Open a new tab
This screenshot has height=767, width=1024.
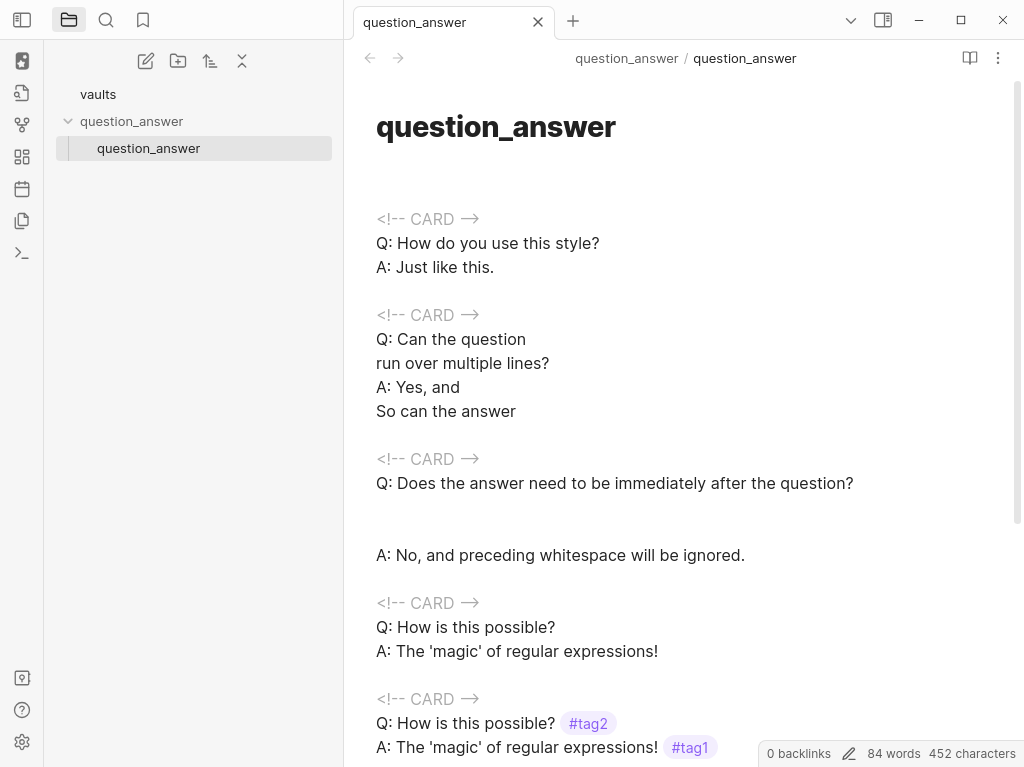573,21
